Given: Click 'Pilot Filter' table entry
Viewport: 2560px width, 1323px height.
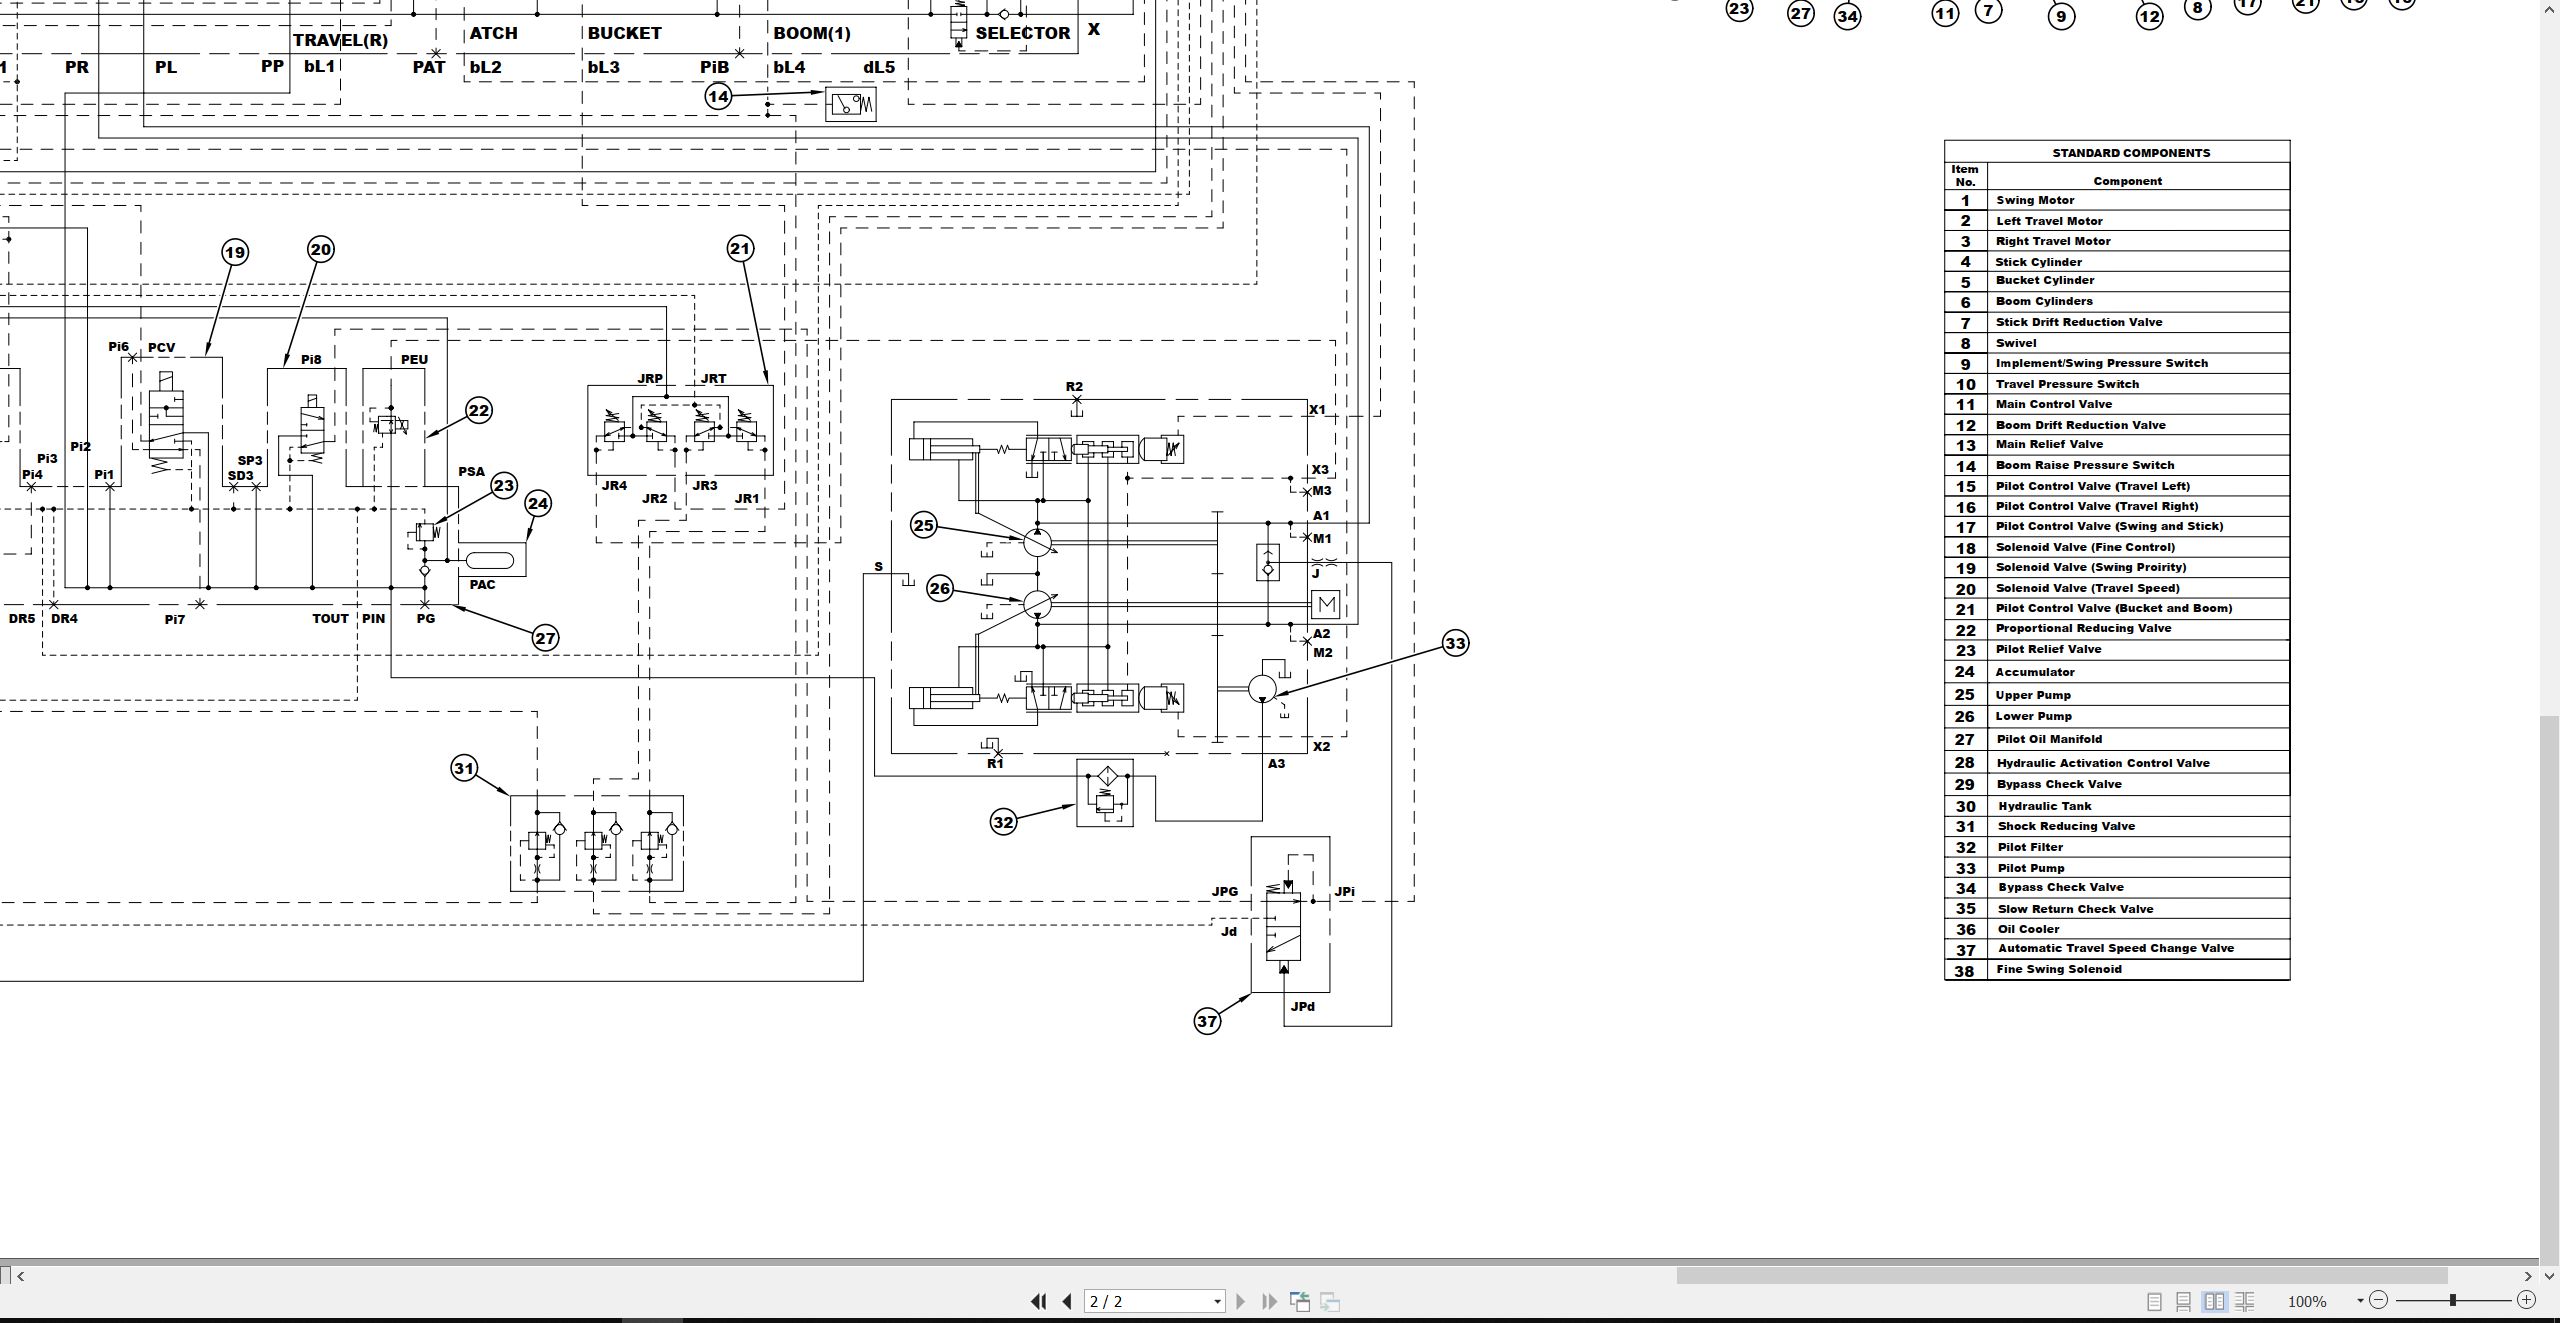Looking at the screenshot, I should pos(2030,847).
